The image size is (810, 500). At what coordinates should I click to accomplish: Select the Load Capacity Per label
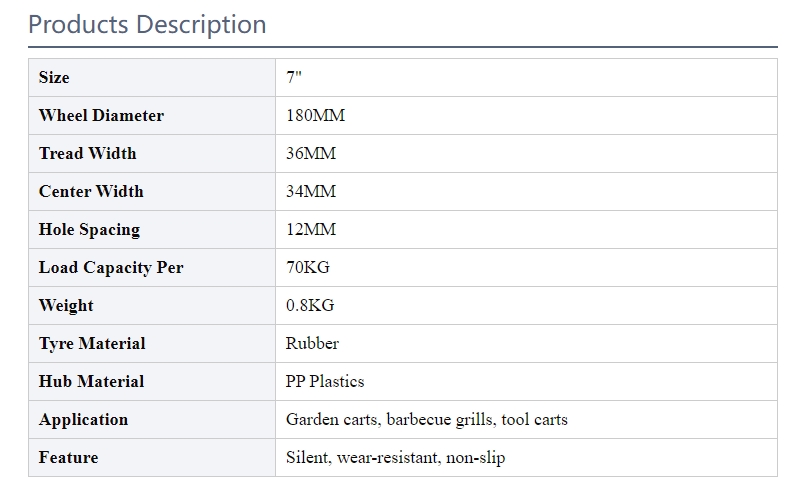(111, 268)
